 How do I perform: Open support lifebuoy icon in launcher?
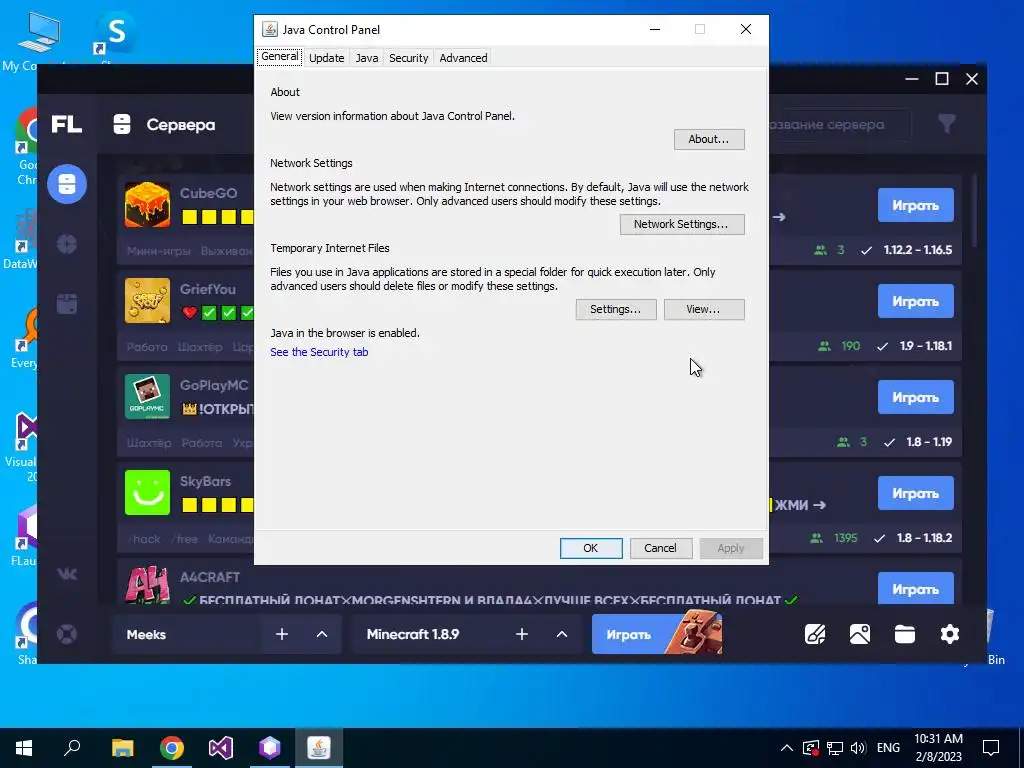click(x=67, y=634)
